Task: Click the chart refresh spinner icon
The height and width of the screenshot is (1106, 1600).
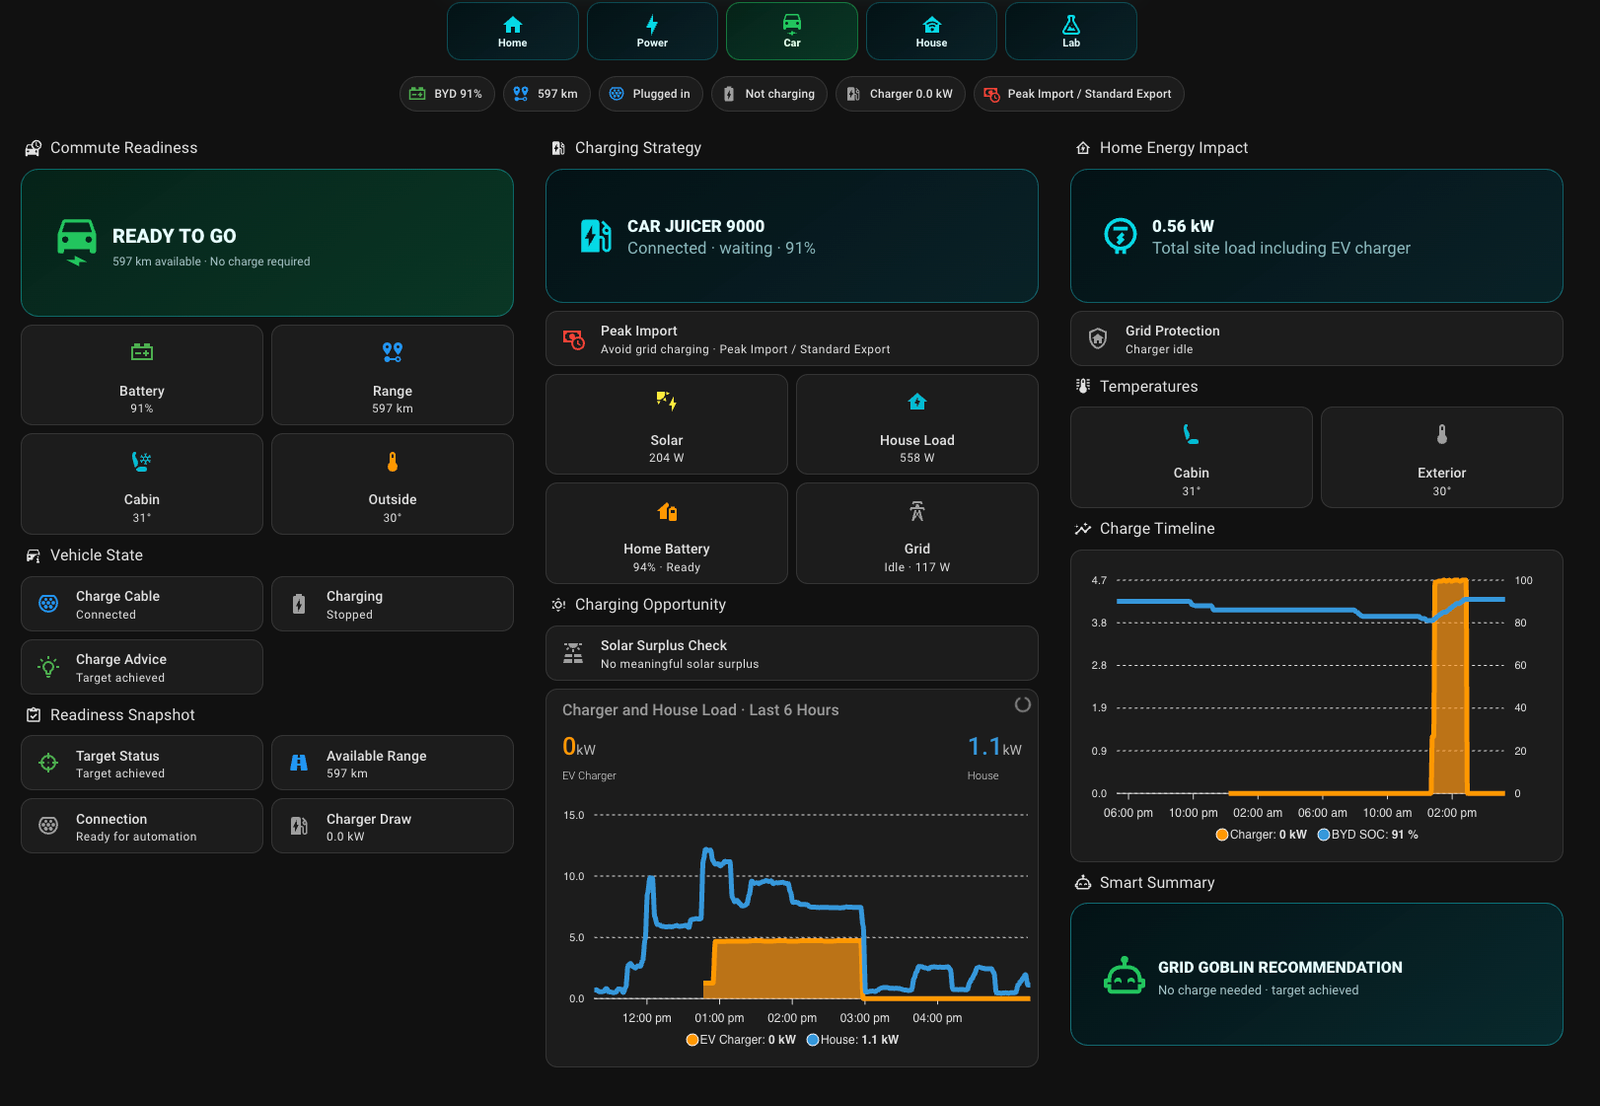Action: (1022, 704)
